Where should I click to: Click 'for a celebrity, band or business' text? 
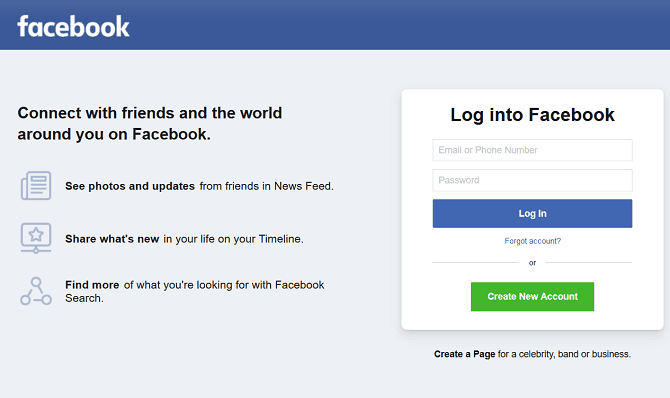coord(564,354)
